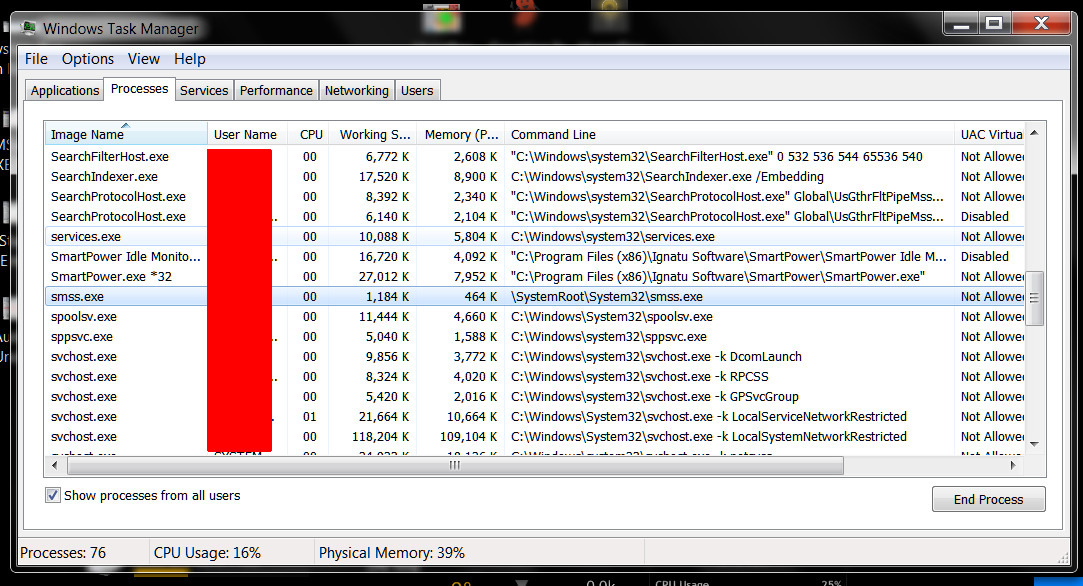1083x586 pixels.
Task: Click the 109,104 K memory value
Action: pyautogui.click(x=468, y=437)
